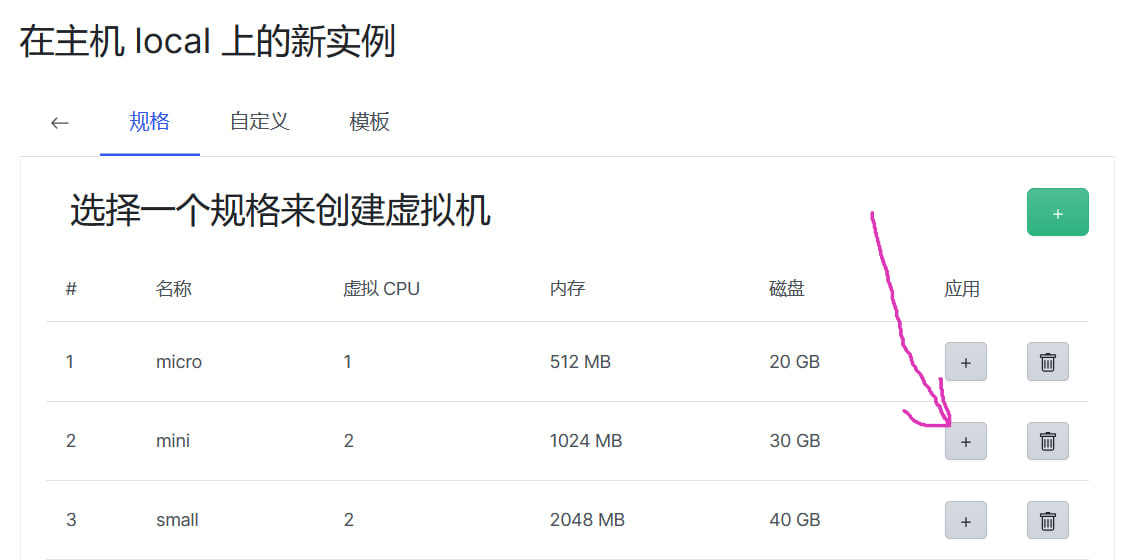Screen dimensions: 1138x560
Task: Apply the mini flavor with plus icon
Action: tap(965, 441)
